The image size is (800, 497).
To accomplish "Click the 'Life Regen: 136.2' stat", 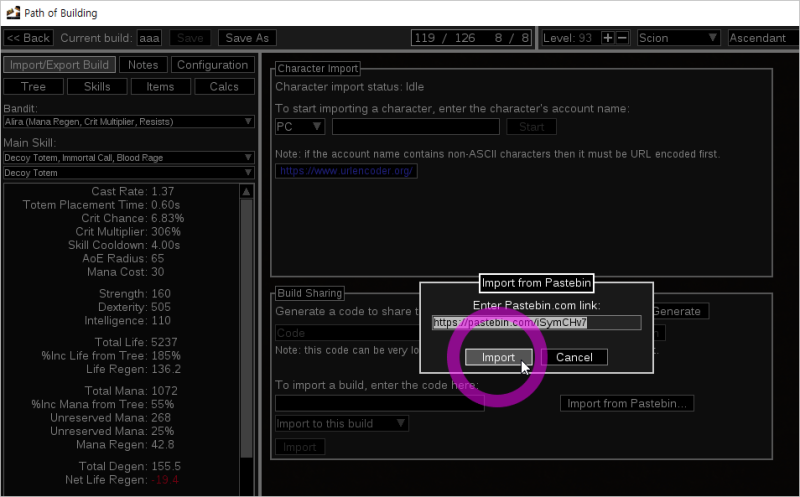I will click(133, 369).
